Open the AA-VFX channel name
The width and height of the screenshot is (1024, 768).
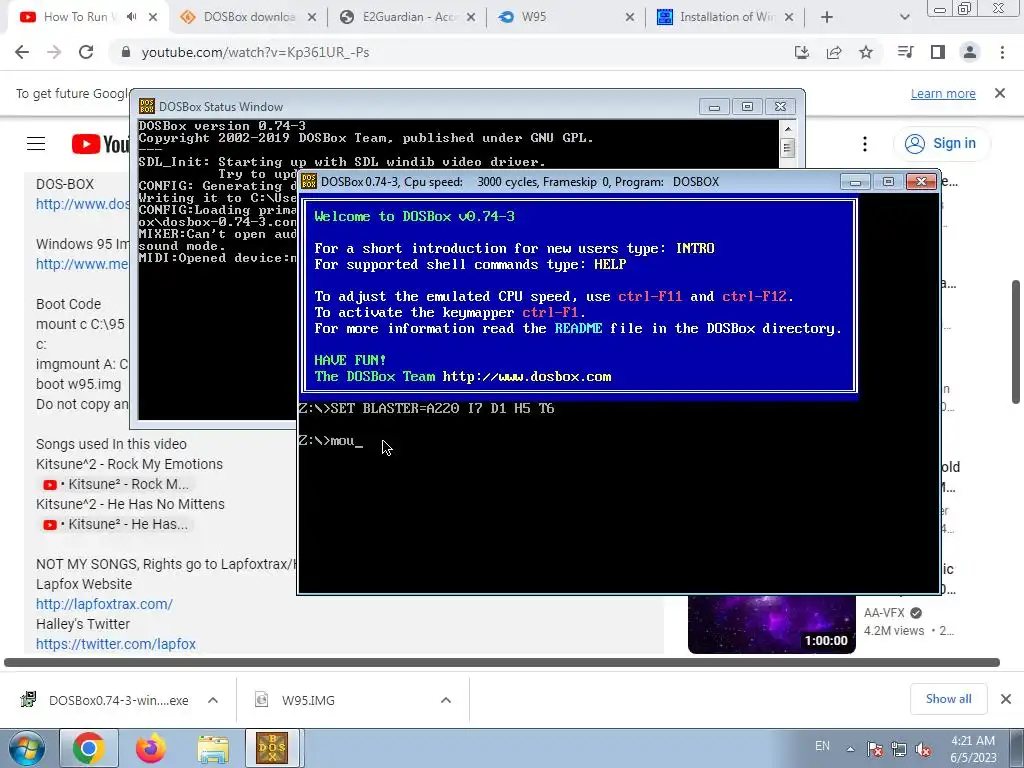coord(884,613)
